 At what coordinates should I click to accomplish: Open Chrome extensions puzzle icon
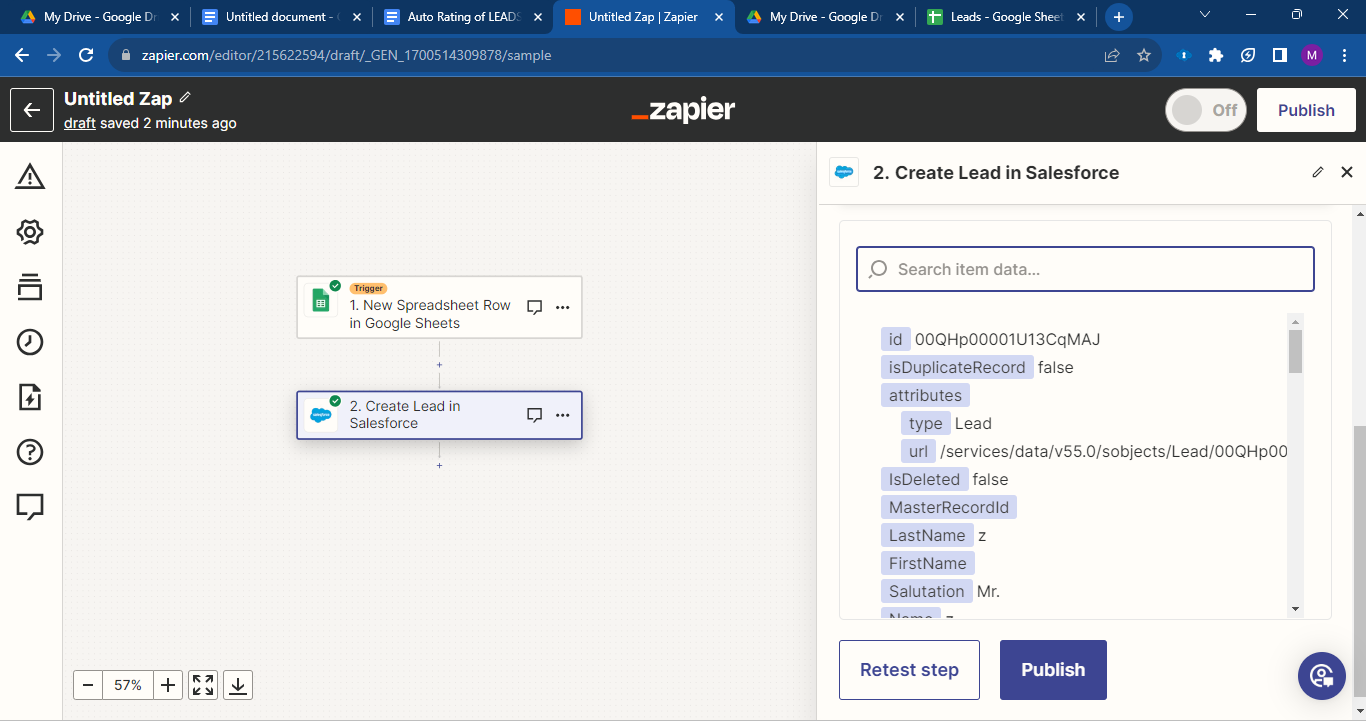pos(1216,55)
